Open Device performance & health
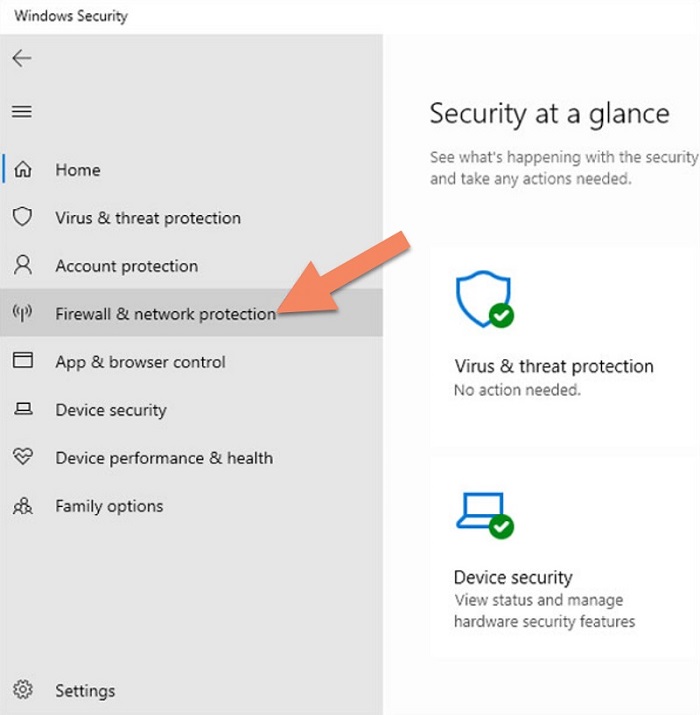Image resolution: width=700 pixels, height=715 pixels. (192, 458)
